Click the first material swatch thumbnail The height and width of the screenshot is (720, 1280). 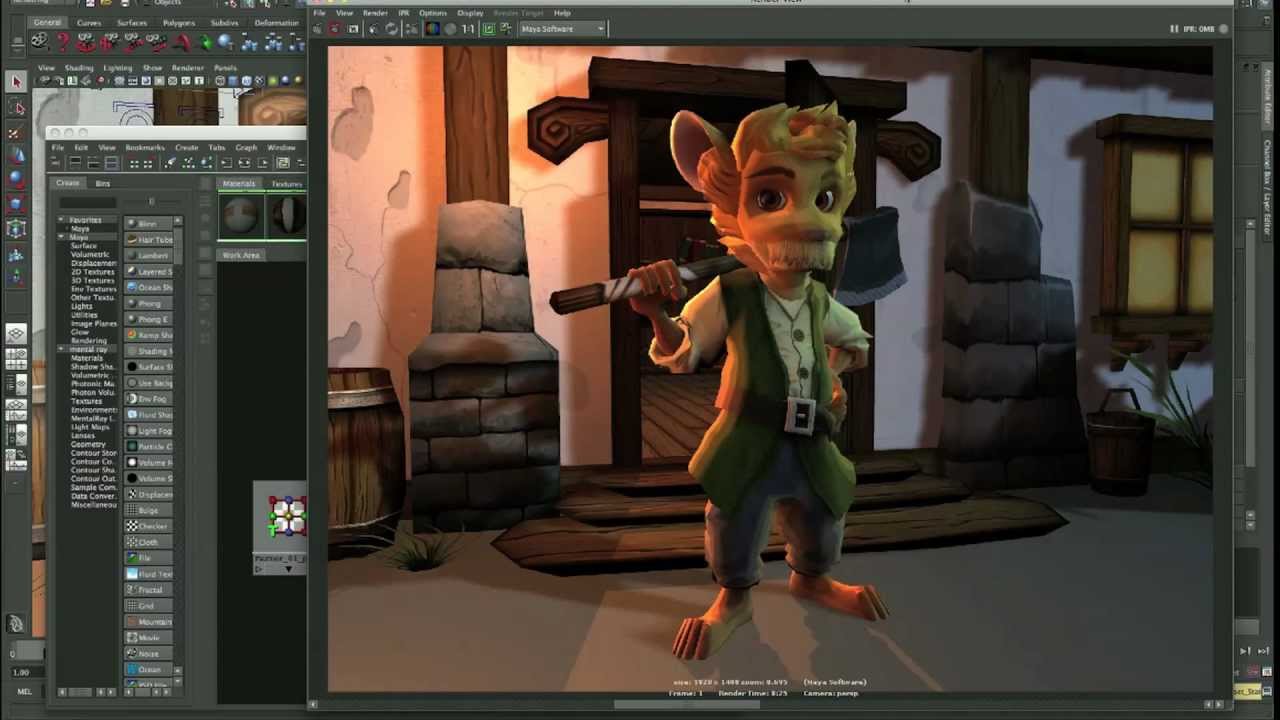(x=241, y=216)
